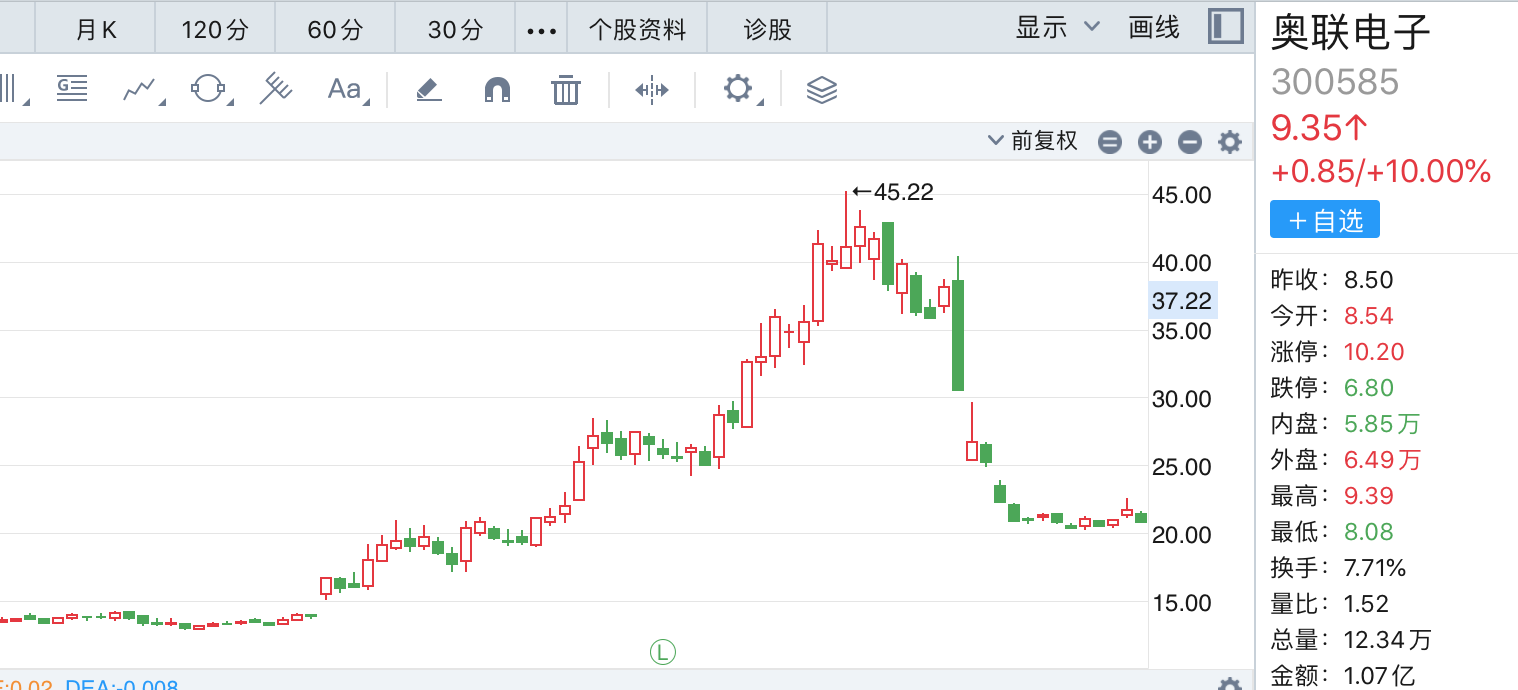
Task: Click the 跌停 6.80 row
Action: click(1331, 387)
